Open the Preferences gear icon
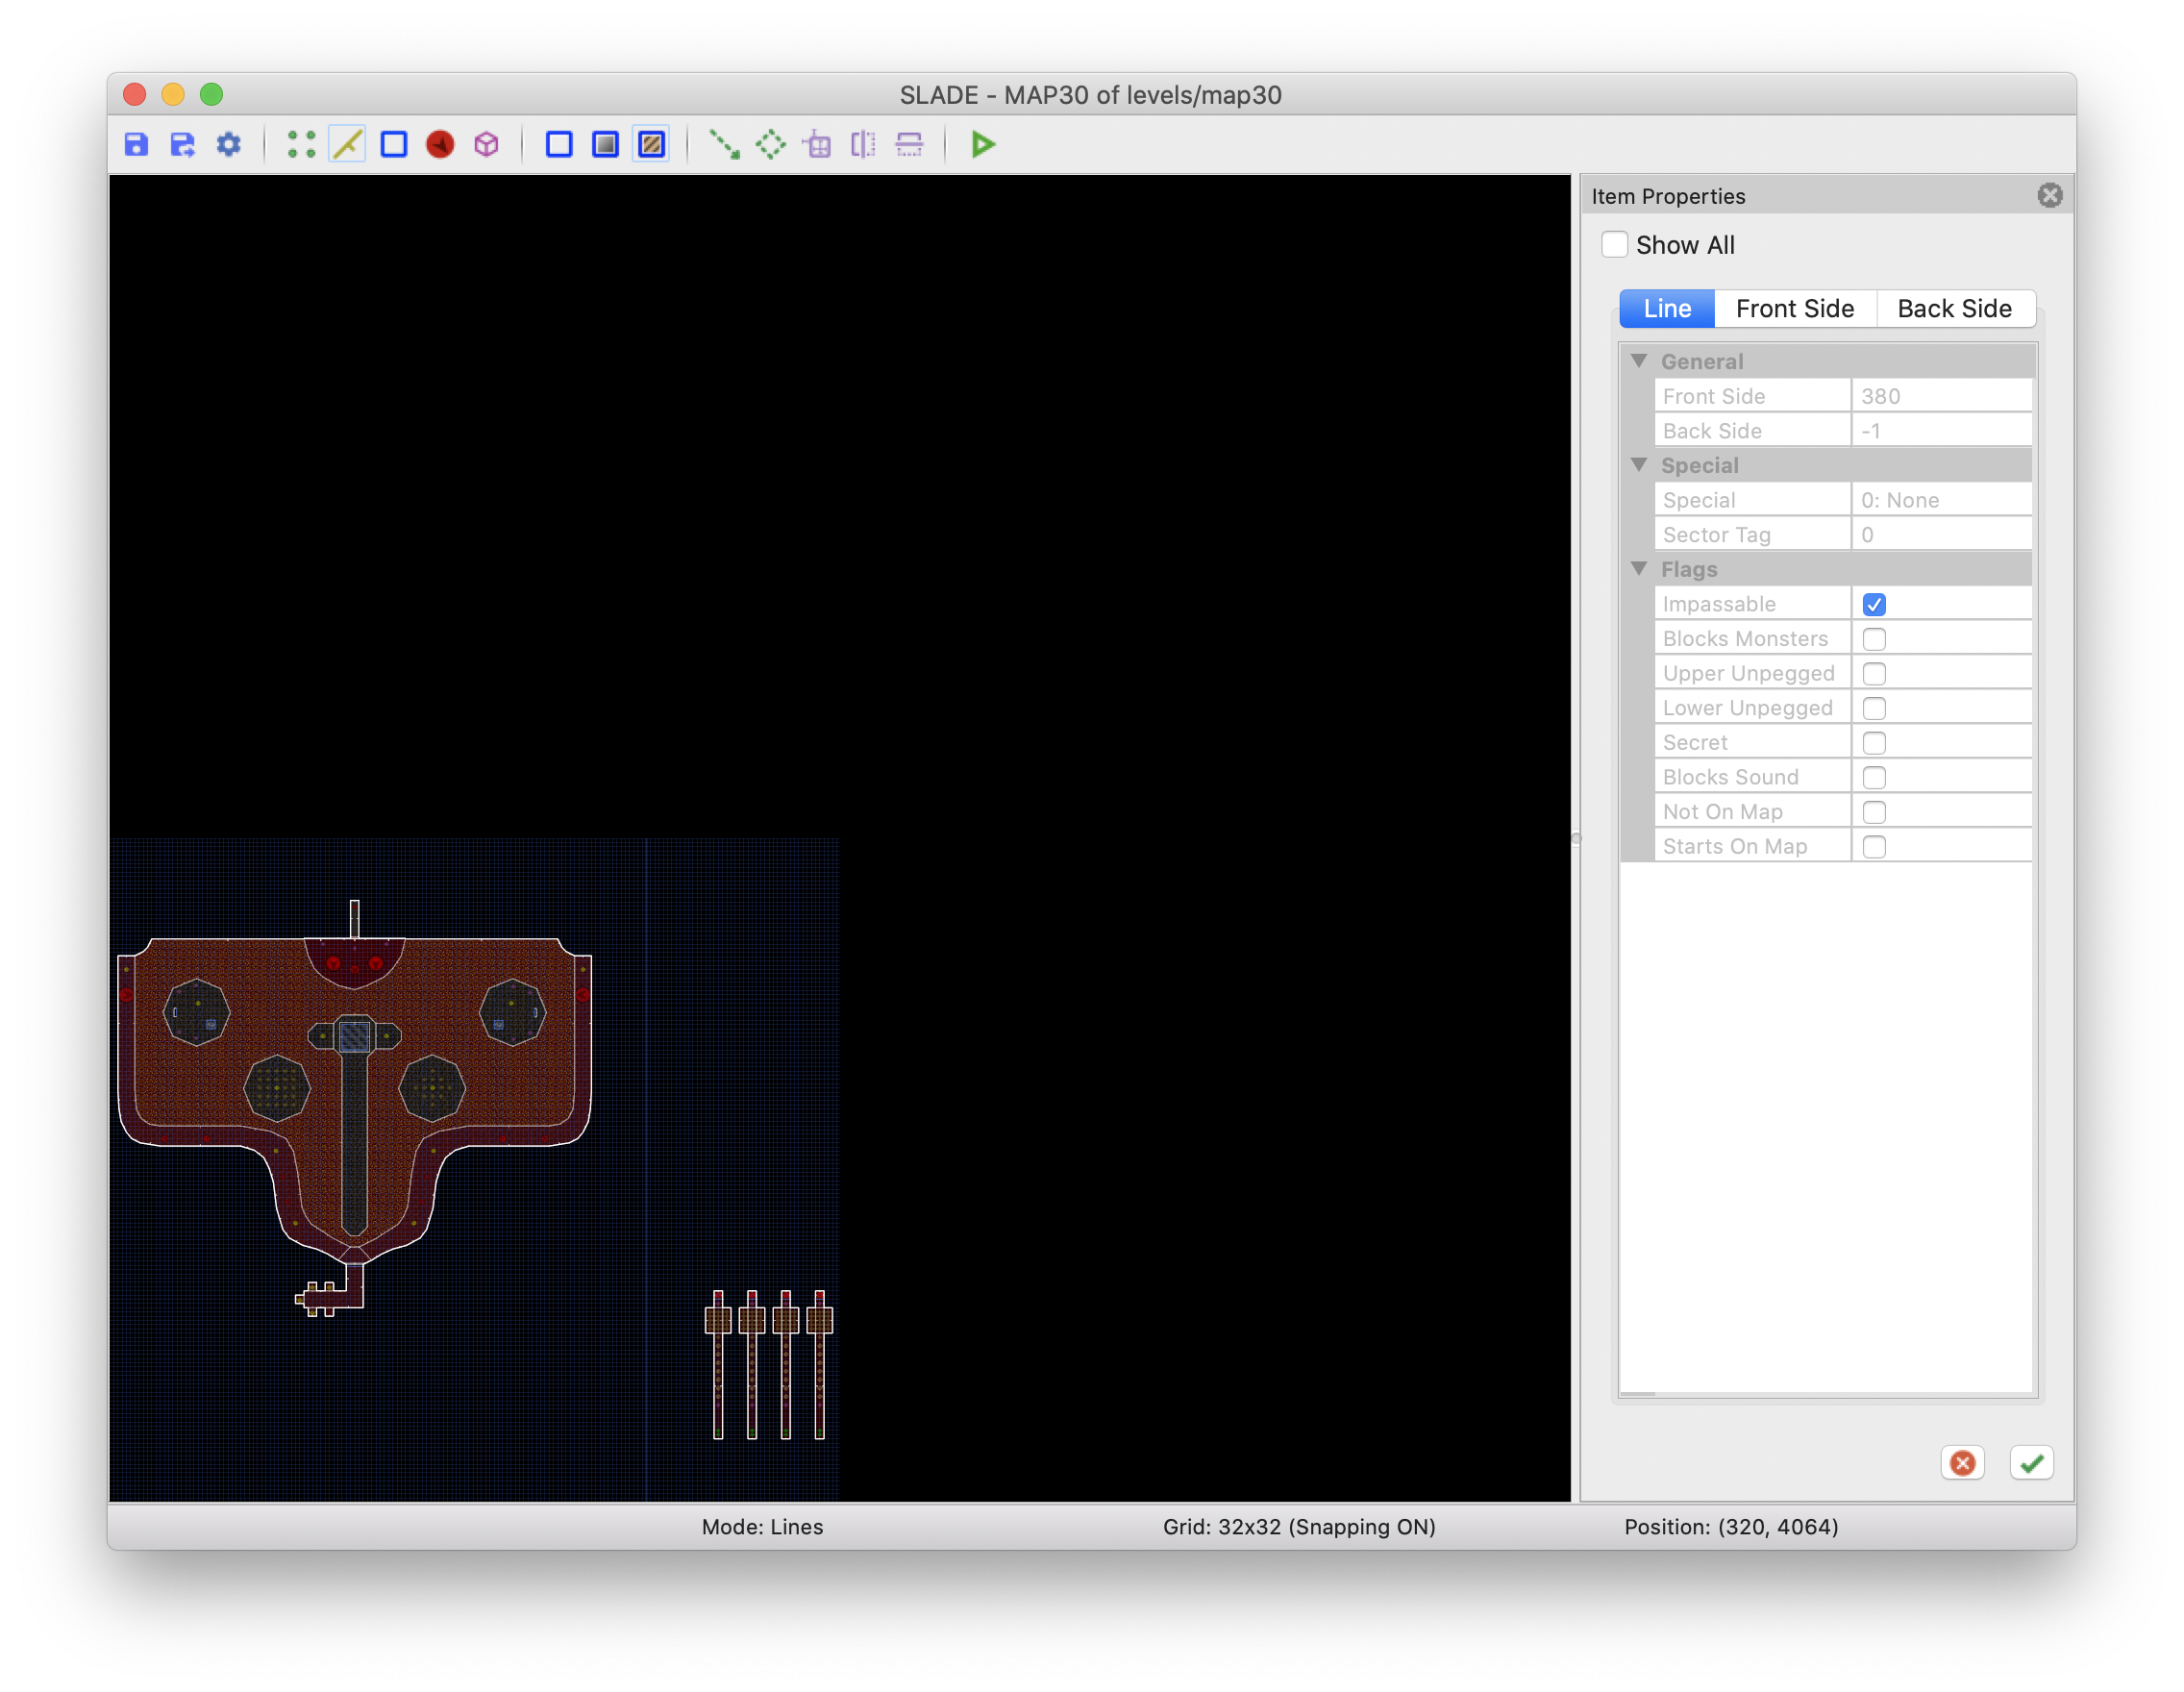This screenshot has height=1692, width=2184. (x=230, y=144)
